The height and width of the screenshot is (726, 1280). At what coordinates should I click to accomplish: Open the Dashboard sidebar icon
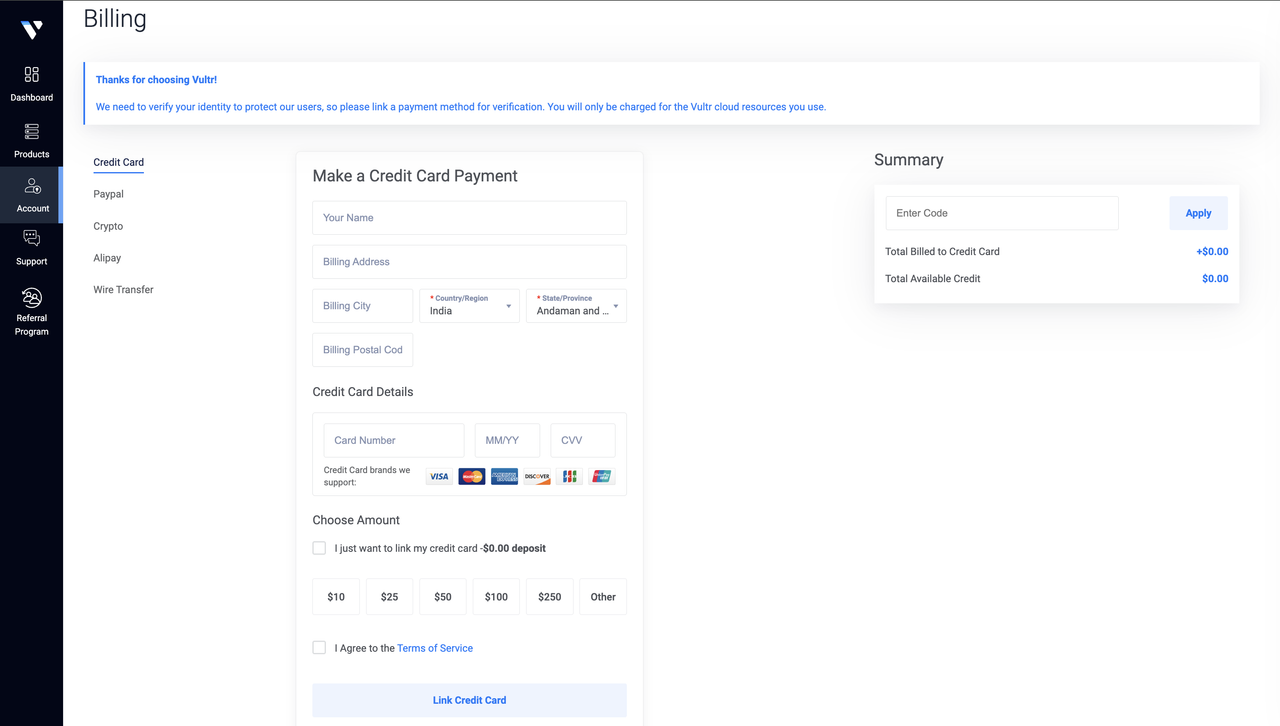click(31, 75)
